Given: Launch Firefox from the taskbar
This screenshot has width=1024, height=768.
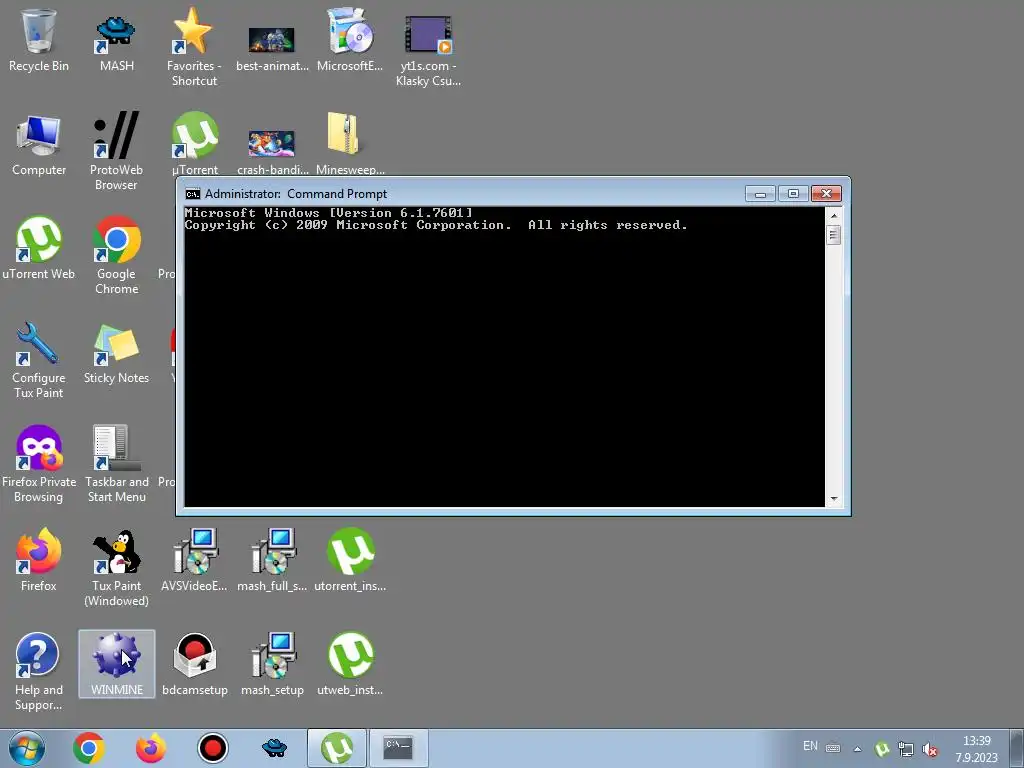Looking at the screenshot, I should [151, 748].
